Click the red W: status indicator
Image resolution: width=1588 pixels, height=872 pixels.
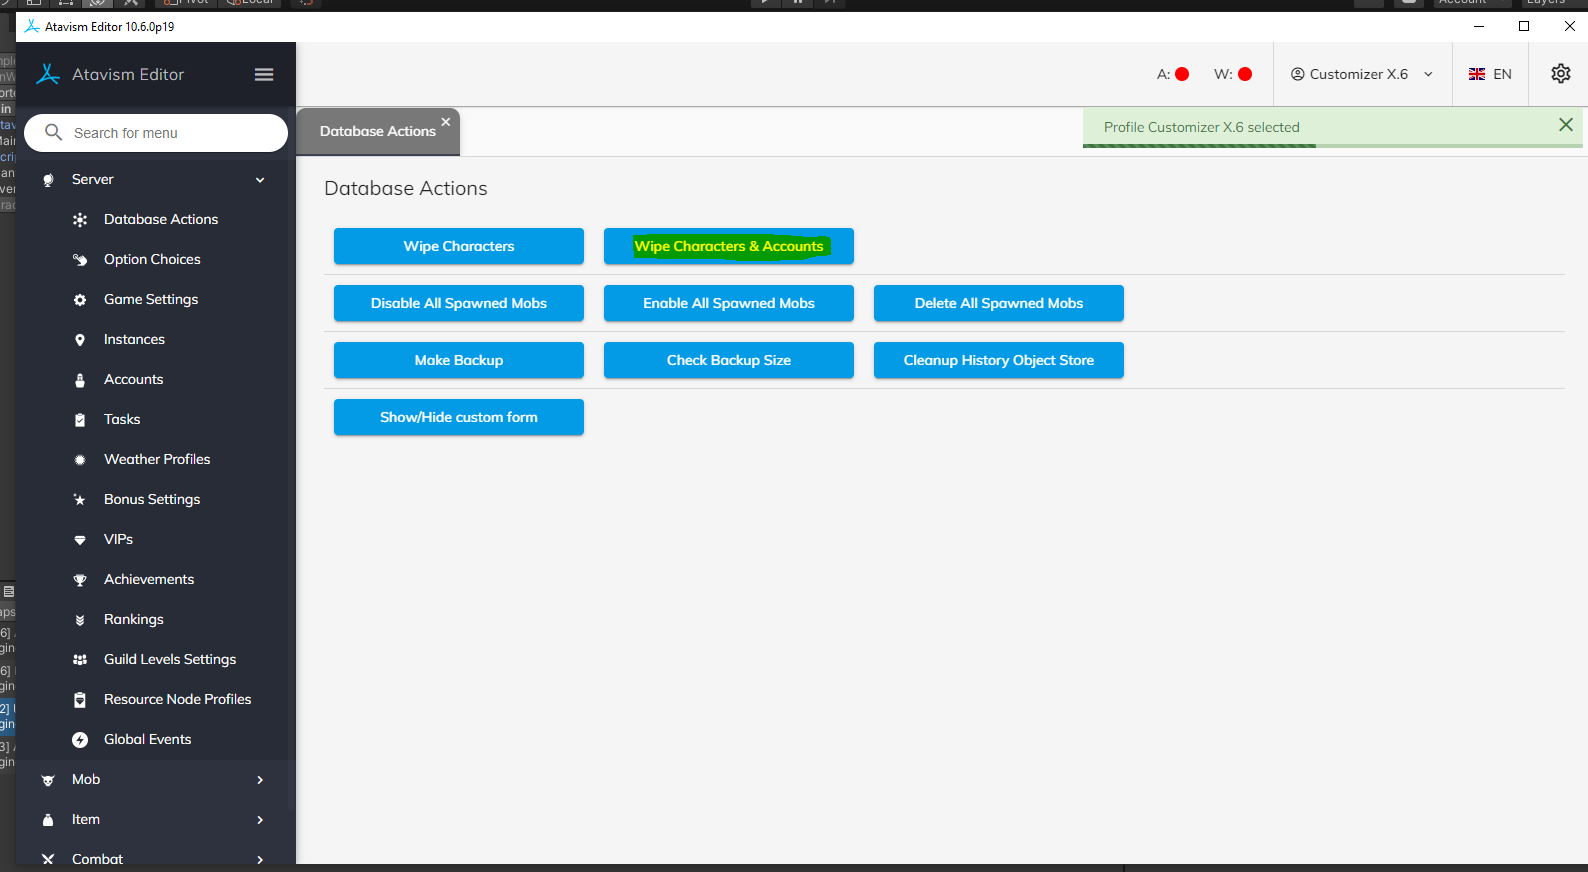[1245, 74]
